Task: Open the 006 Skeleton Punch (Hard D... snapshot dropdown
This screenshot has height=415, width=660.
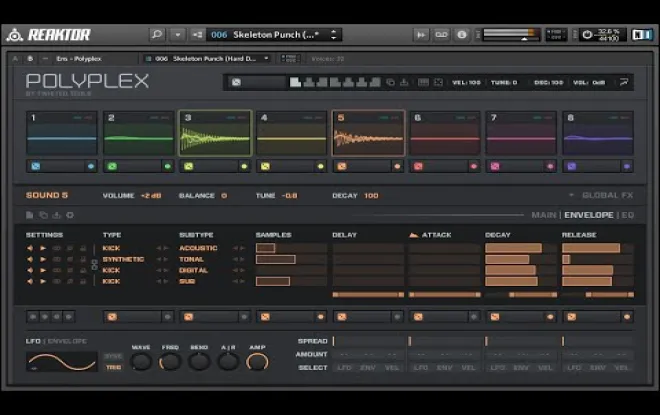Action: click(x=207, y=59)
